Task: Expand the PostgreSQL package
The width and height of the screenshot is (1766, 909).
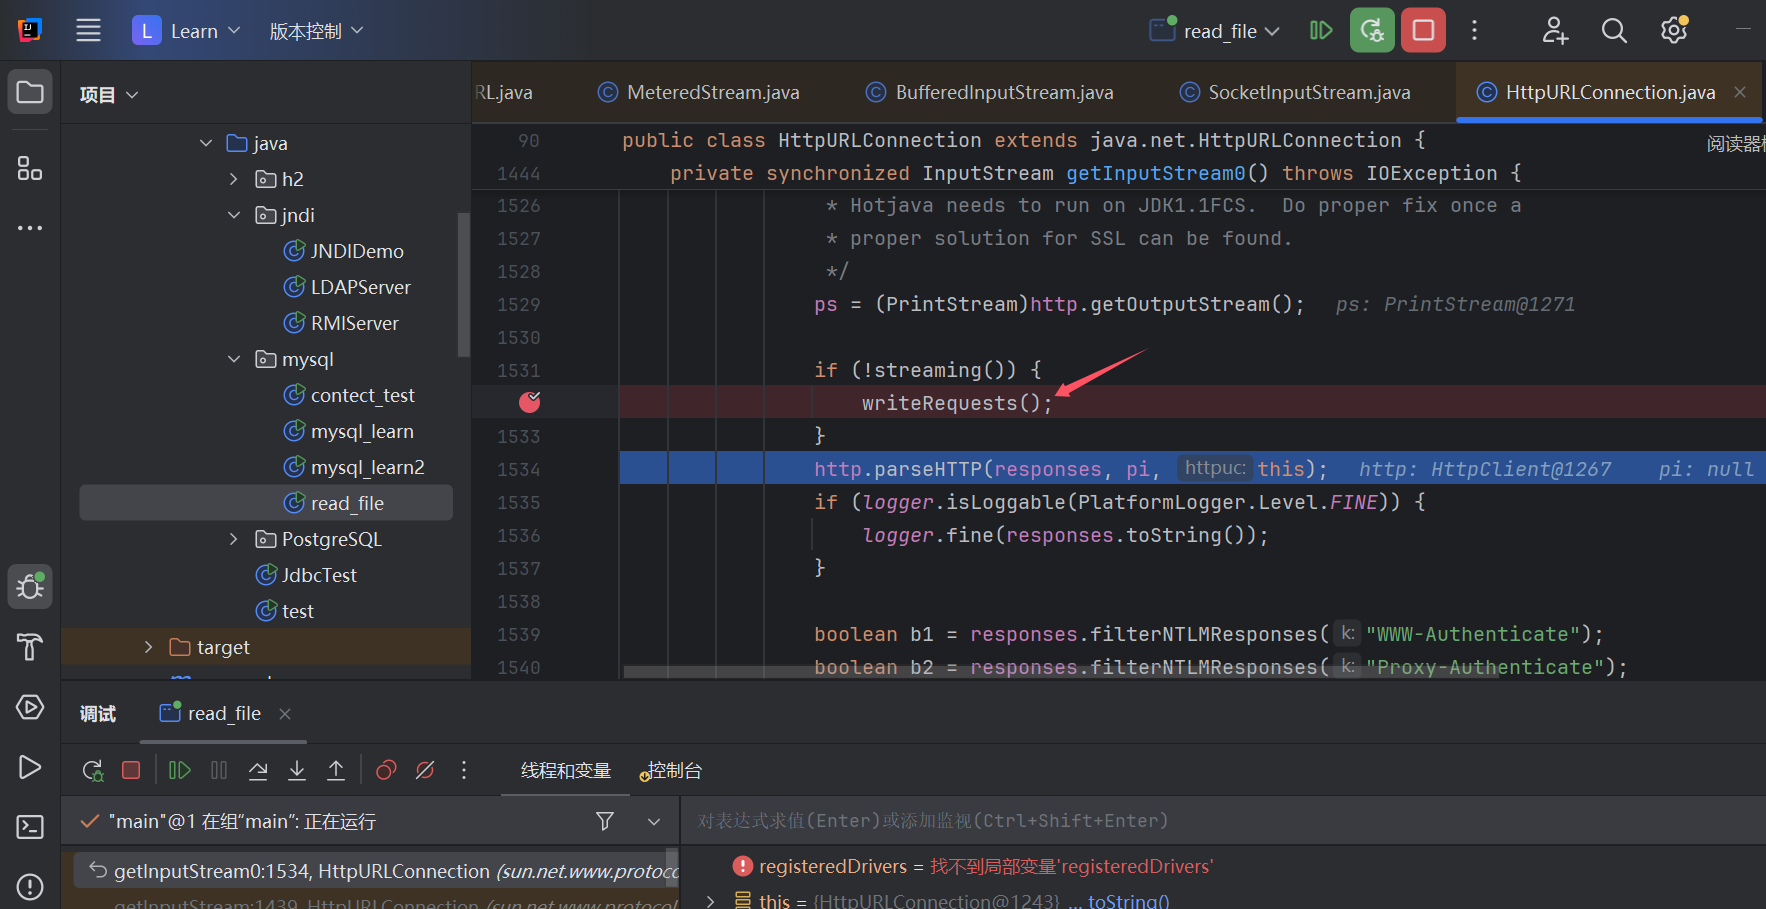Action: point(234,539)
